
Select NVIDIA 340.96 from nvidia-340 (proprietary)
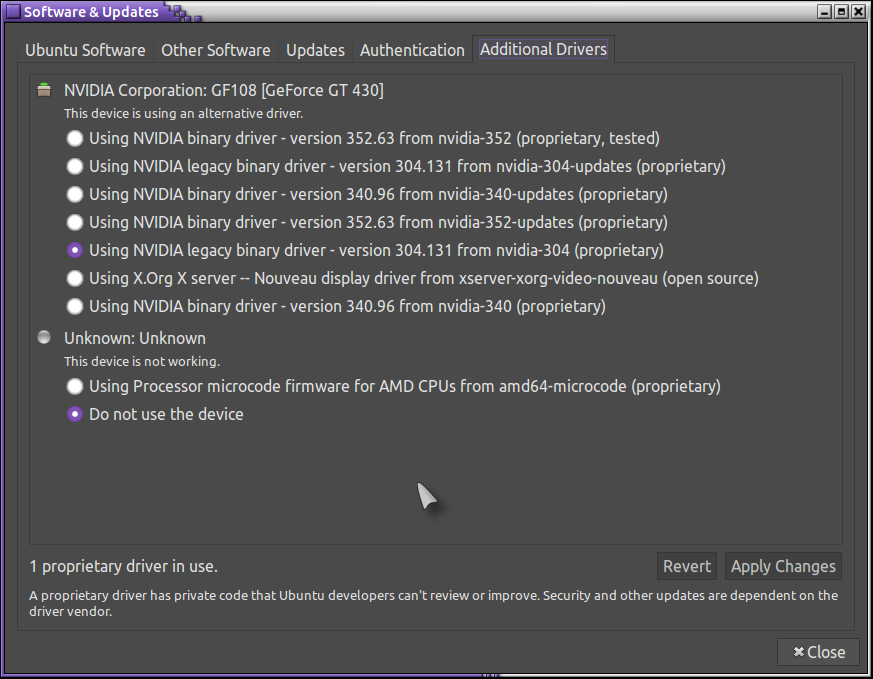tap(336, 306)
